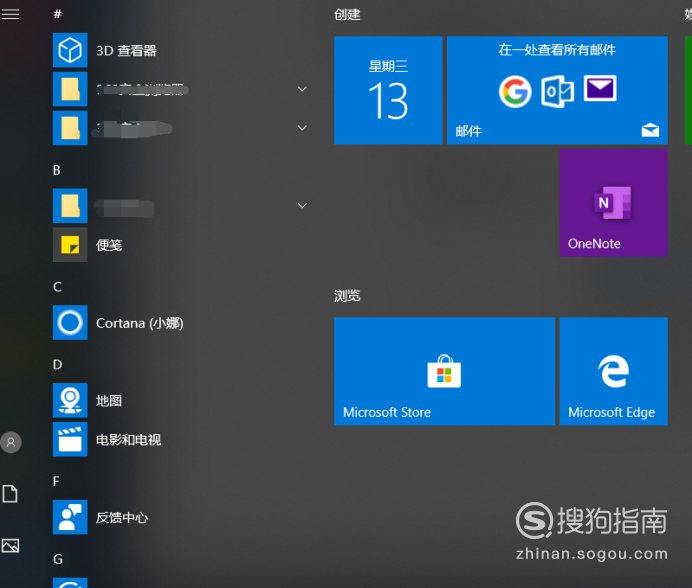Launch the Microsoft Edge tile
Viewport: 692px width, 588px height.
click(613, 371)
